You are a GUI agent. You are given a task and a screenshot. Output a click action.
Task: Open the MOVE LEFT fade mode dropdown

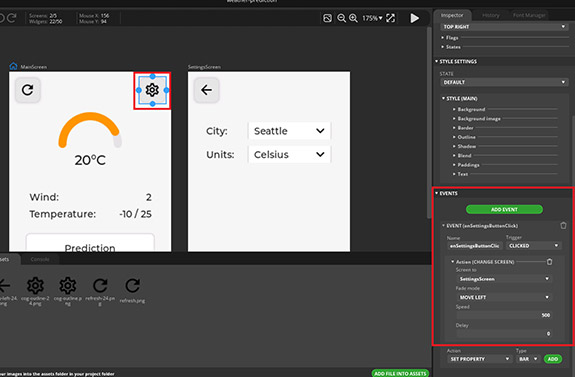[x=504, y=297]
